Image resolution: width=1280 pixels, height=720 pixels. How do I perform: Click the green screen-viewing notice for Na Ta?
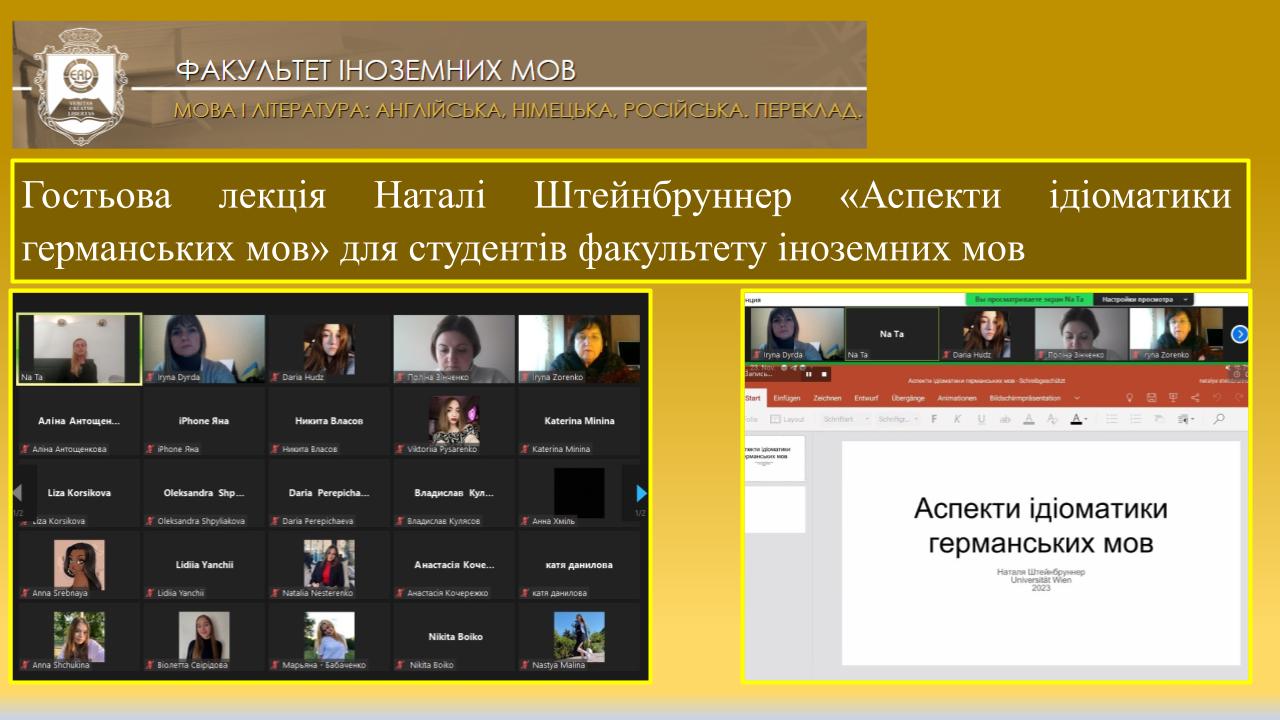pos(1029,299)
